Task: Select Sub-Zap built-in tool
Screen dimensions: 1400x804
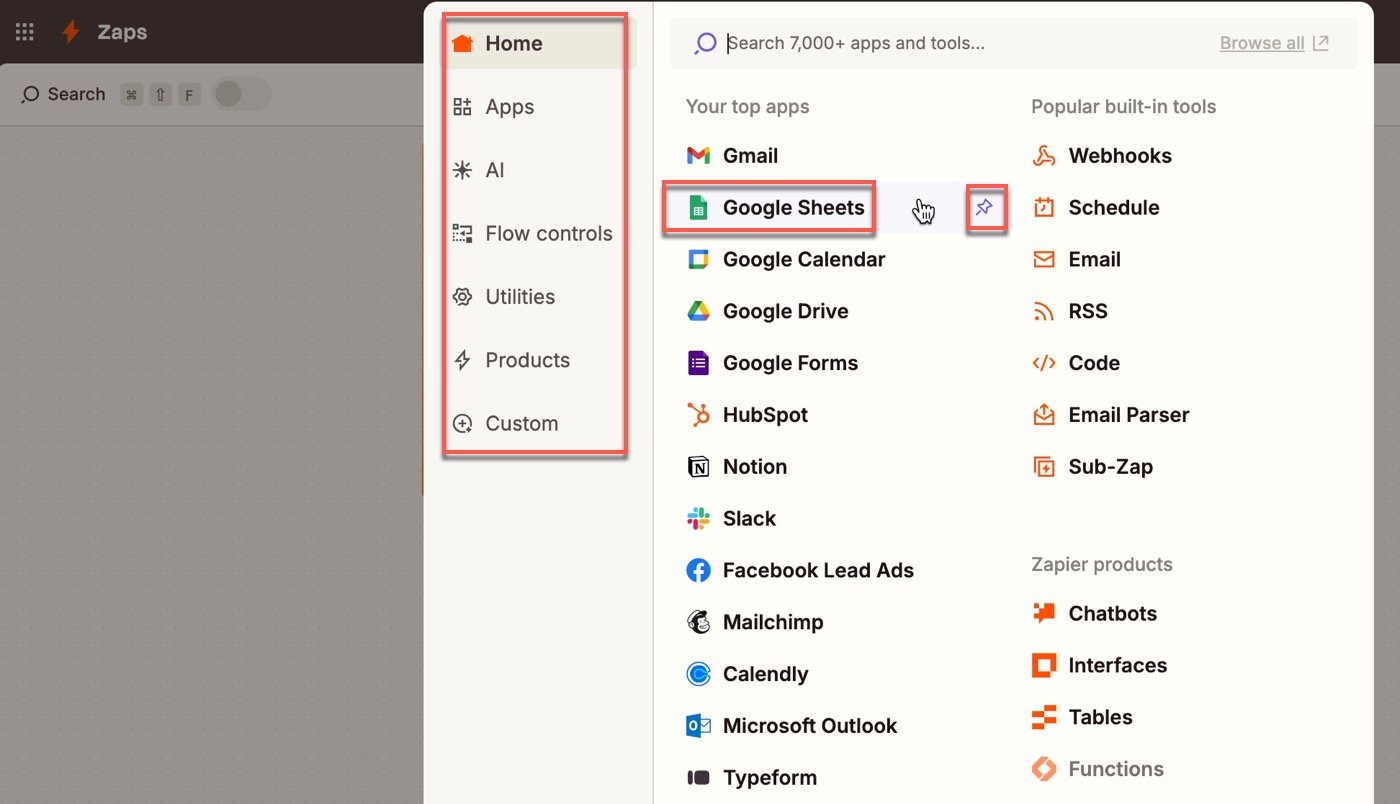Action: pyautogui.click(x=1092, y=467)
